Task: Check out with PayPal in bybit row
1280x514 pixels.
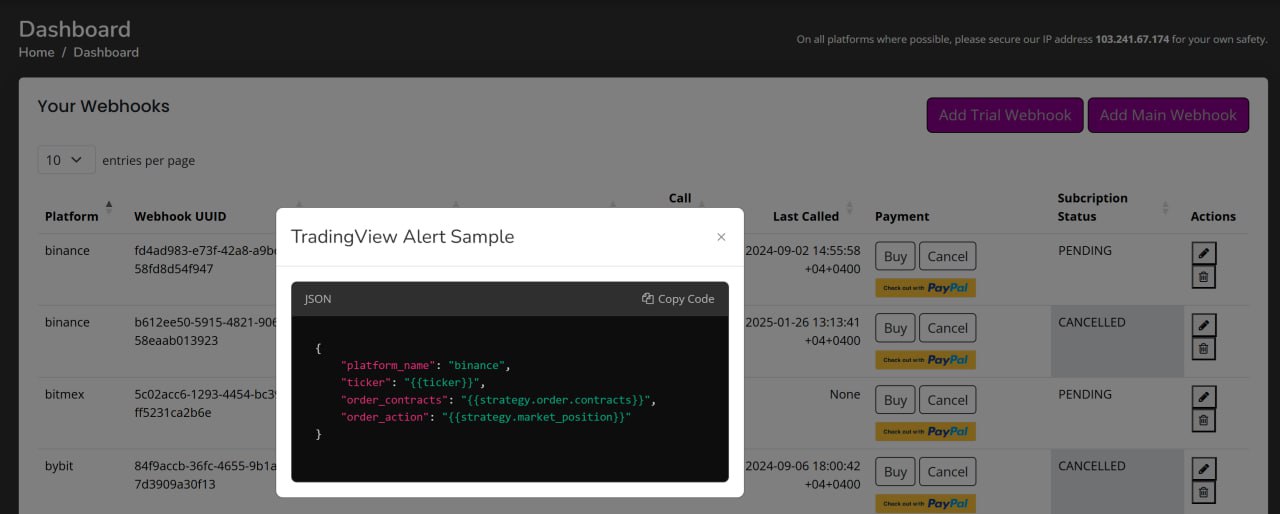Action: tap(925, 504)
